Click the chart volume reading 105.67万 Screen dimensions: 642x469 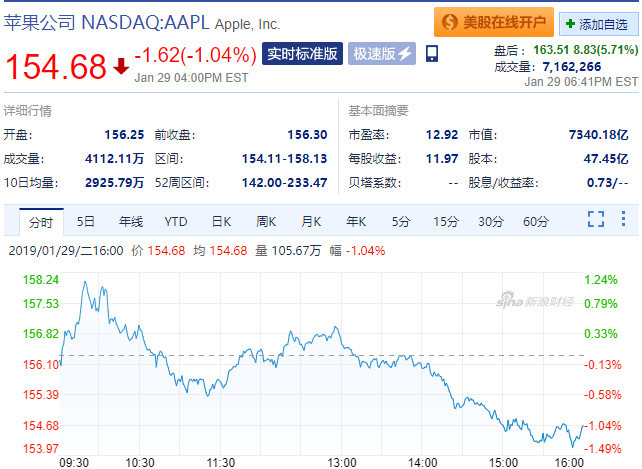(x=296, y=251)
